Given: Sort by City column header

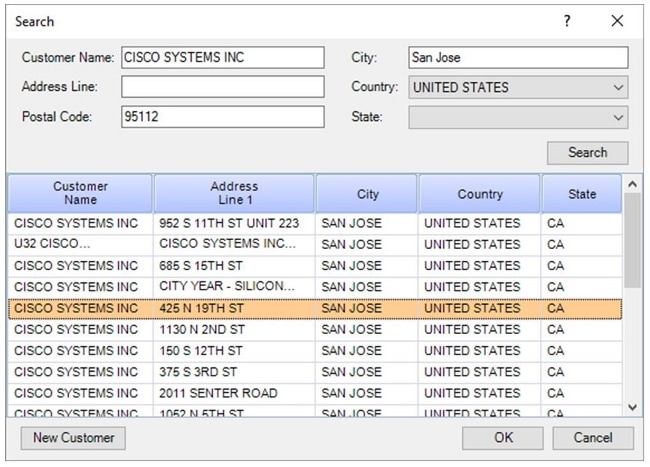Looking at the screenshot, I should pyautogui.click(x=367, y=193).
